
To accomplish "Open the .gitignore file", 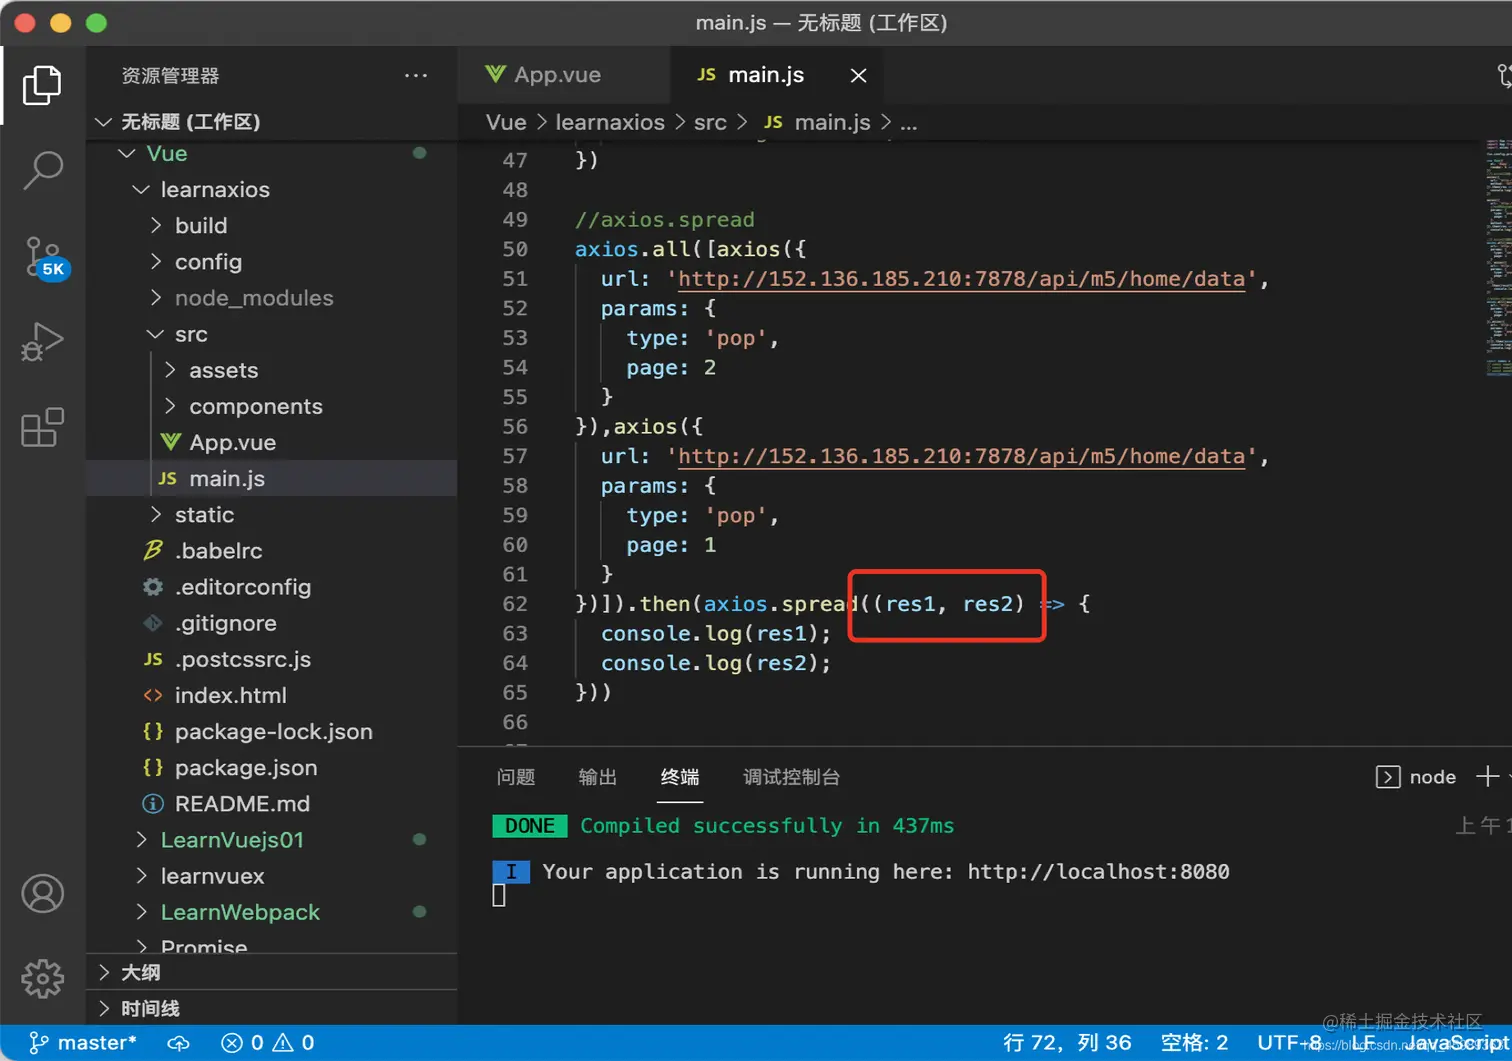I will [272, 623].
